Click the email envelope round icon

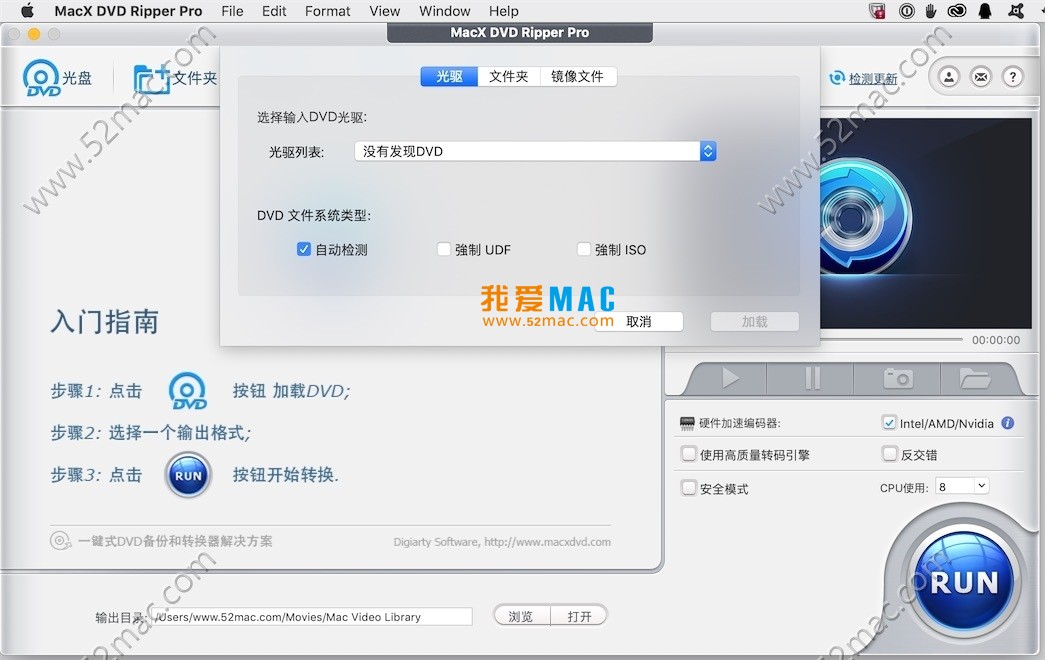tap(981, 77)
